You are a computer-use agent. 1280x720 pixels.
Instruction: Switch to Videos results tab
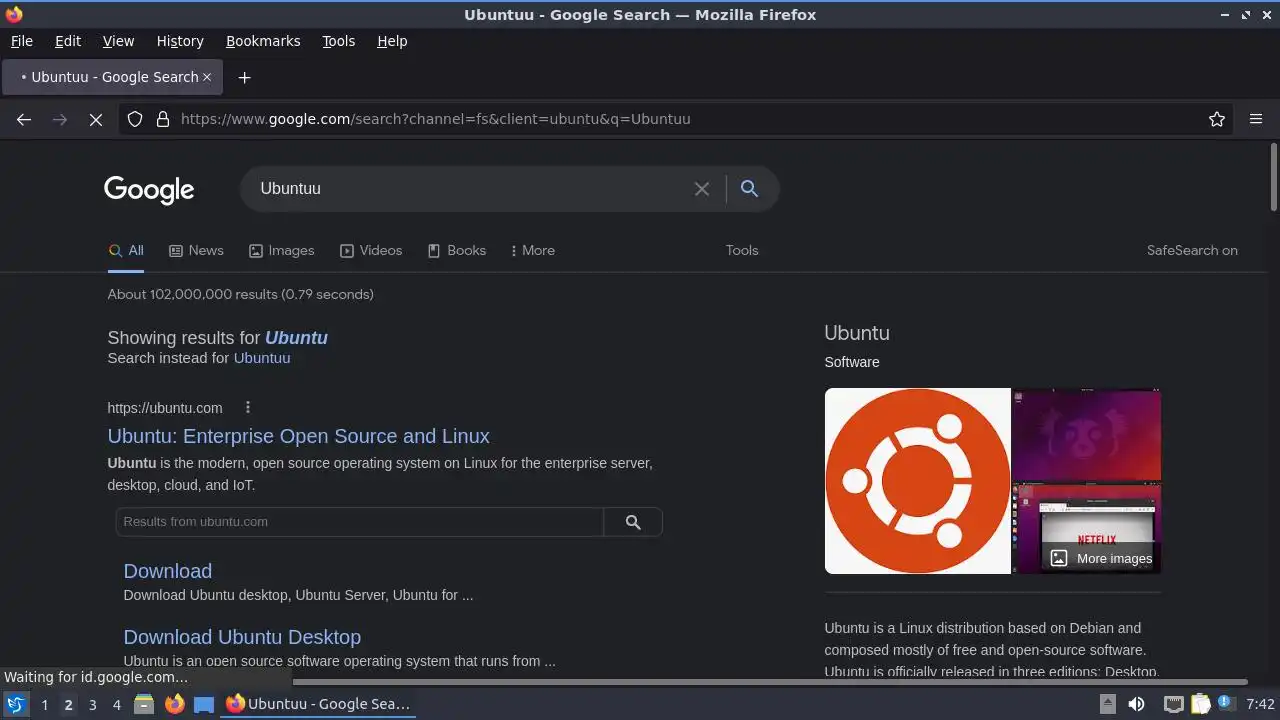(371, 250)
